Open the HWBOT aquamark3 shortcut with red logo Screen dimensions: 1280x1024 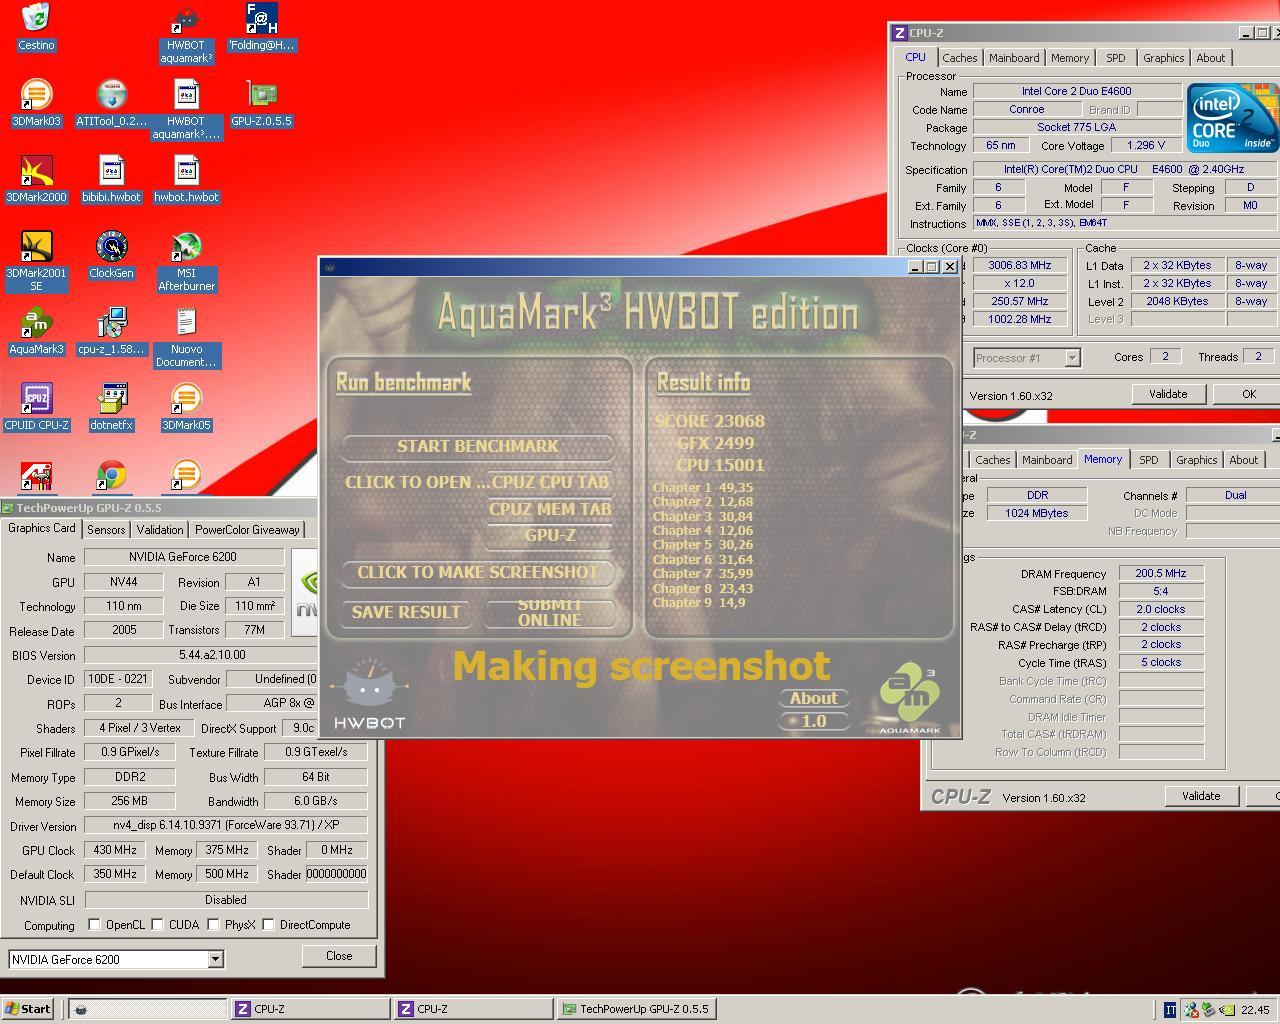point(186,33)
